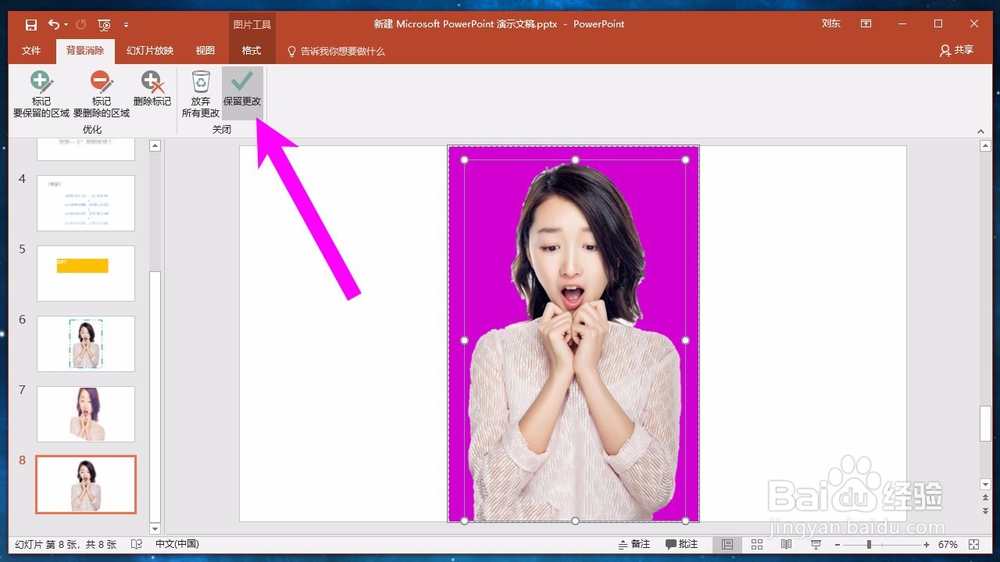Image resolution: width=1000 pixels, height=562 pixels.
Task: Switch to 幻灯片放映 tab
Action: [150, 50]
